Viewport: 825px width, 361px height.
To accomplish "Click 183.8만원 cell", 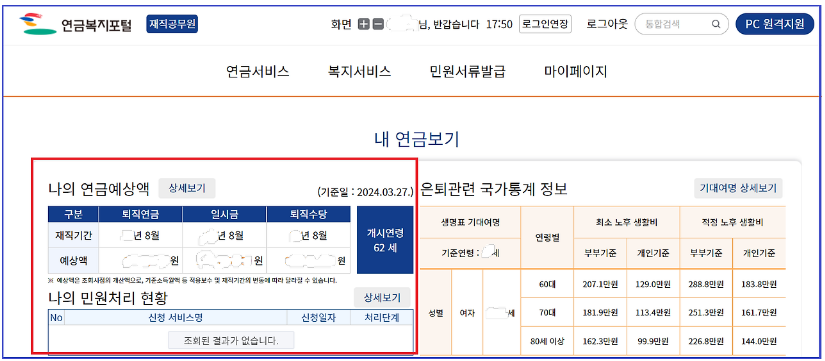I will [x=759, y=284].
